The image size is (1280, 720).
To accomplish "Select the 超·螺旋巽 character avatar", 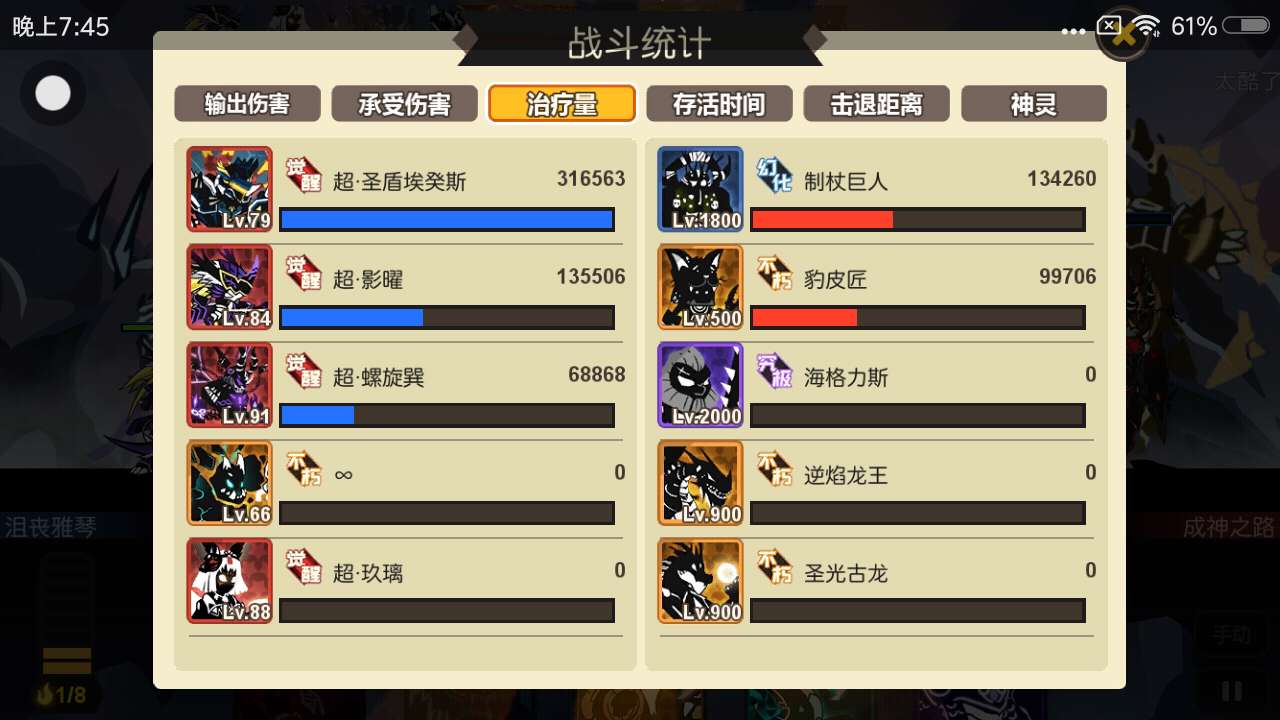I will click(229, 385).
